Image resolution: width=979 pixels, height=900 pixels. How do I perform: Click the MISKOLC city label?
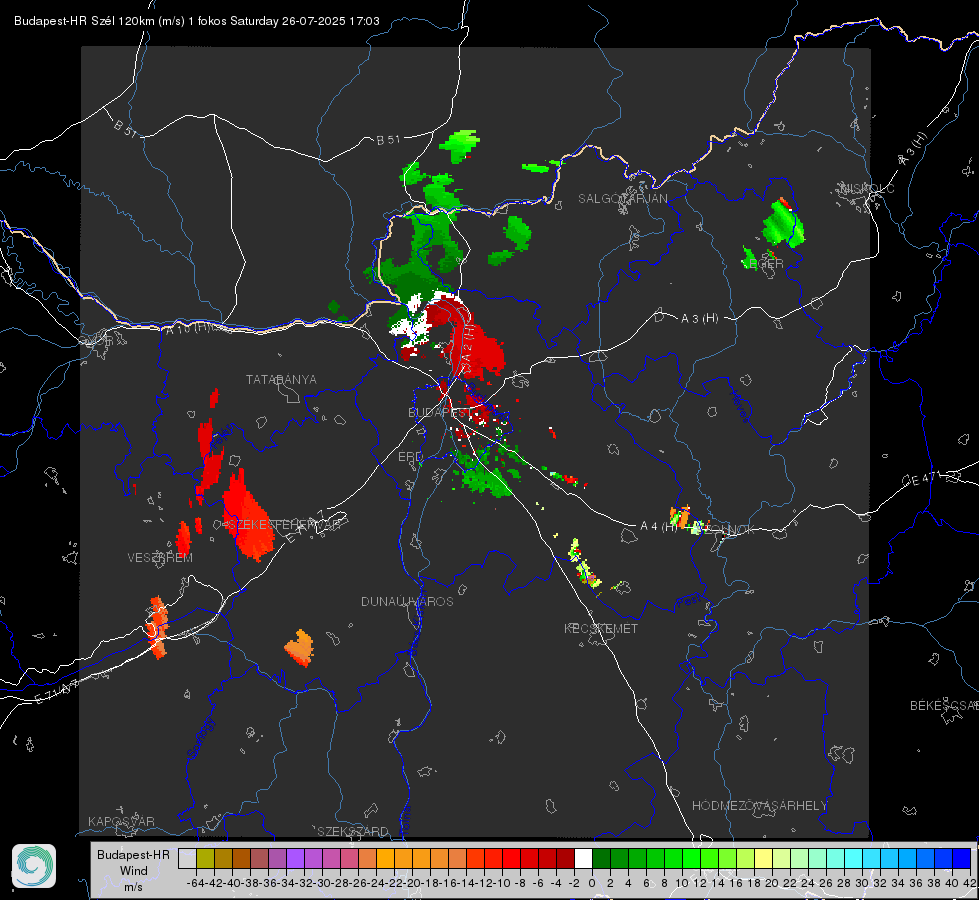tap(867, 188)
